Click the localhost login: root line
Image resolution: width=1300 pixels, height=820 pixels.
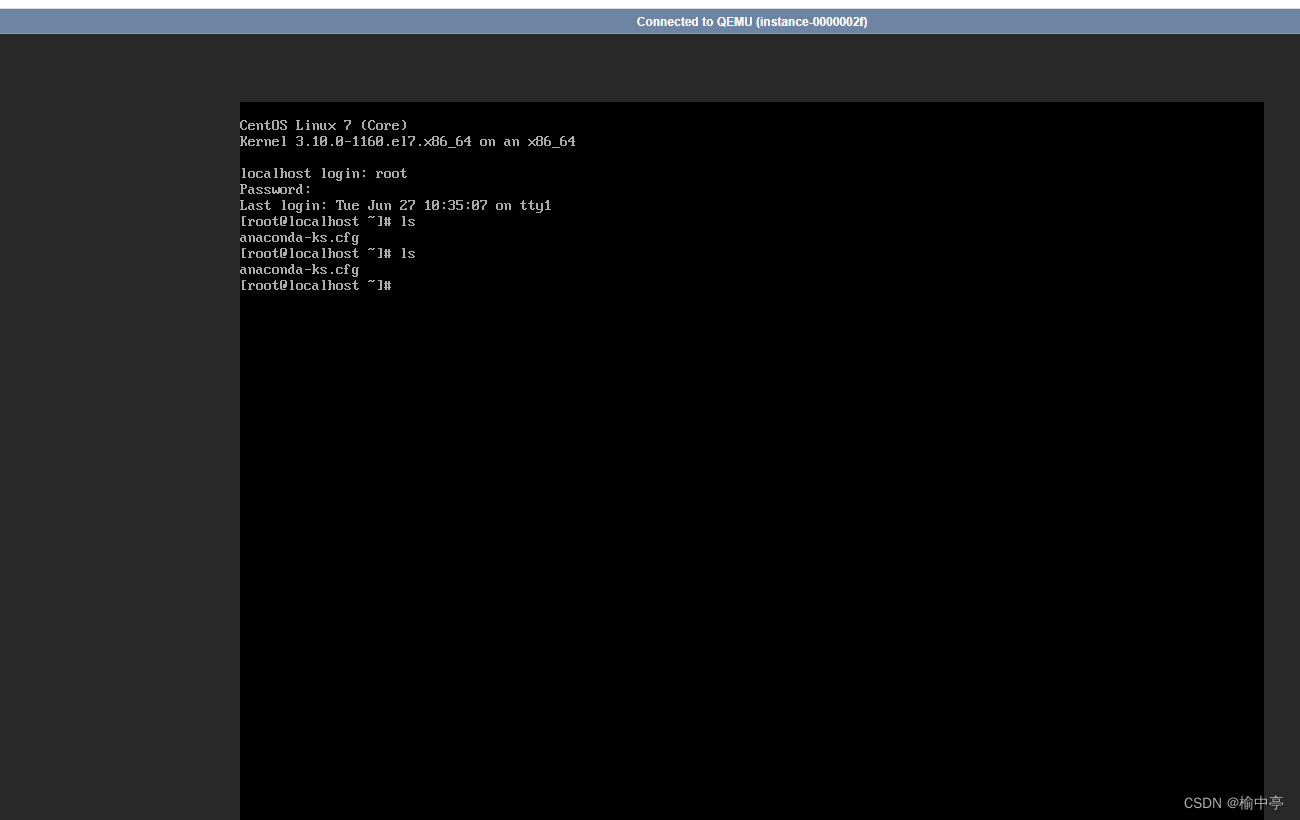tap(323, 173)
